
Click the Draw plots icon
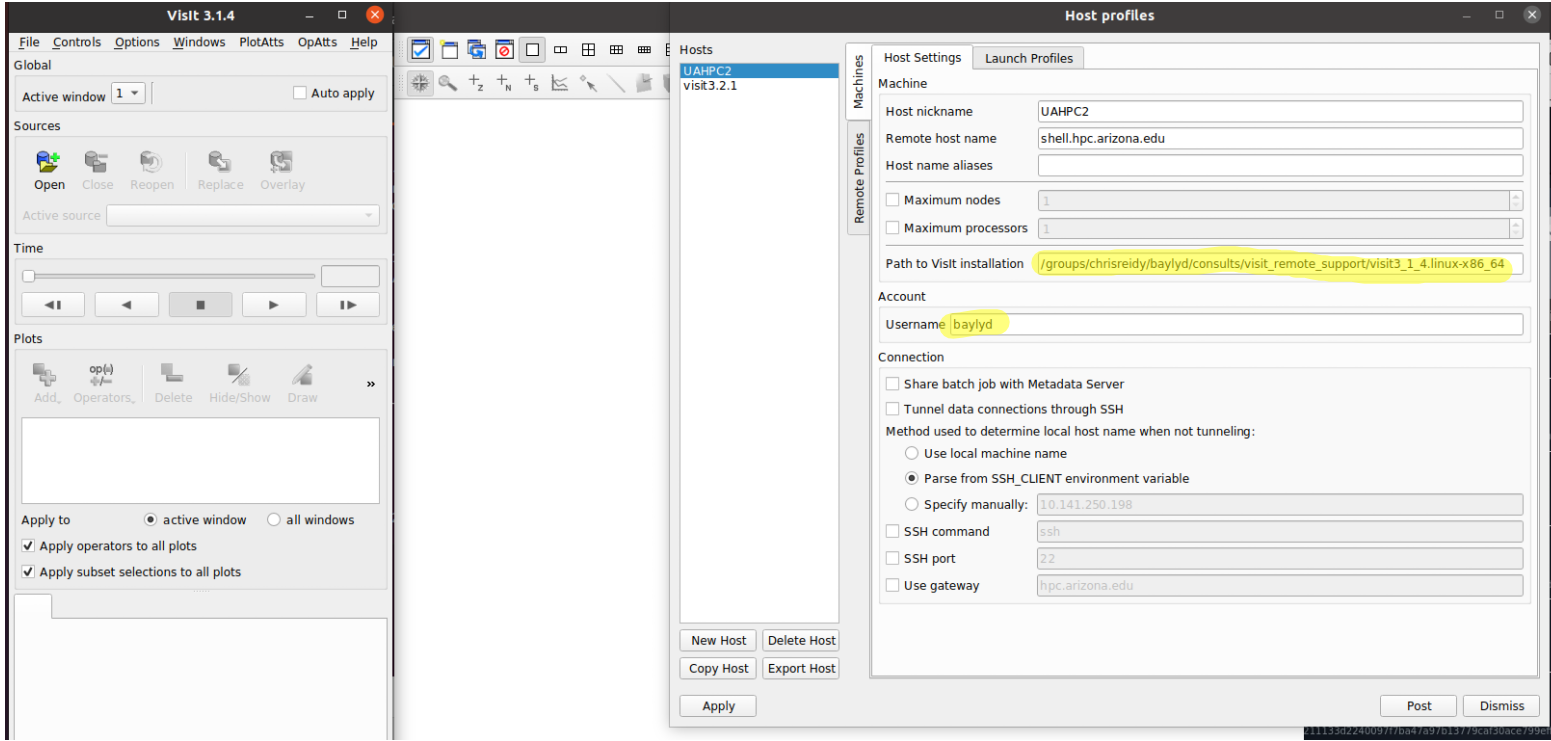(x=302, y=375)
